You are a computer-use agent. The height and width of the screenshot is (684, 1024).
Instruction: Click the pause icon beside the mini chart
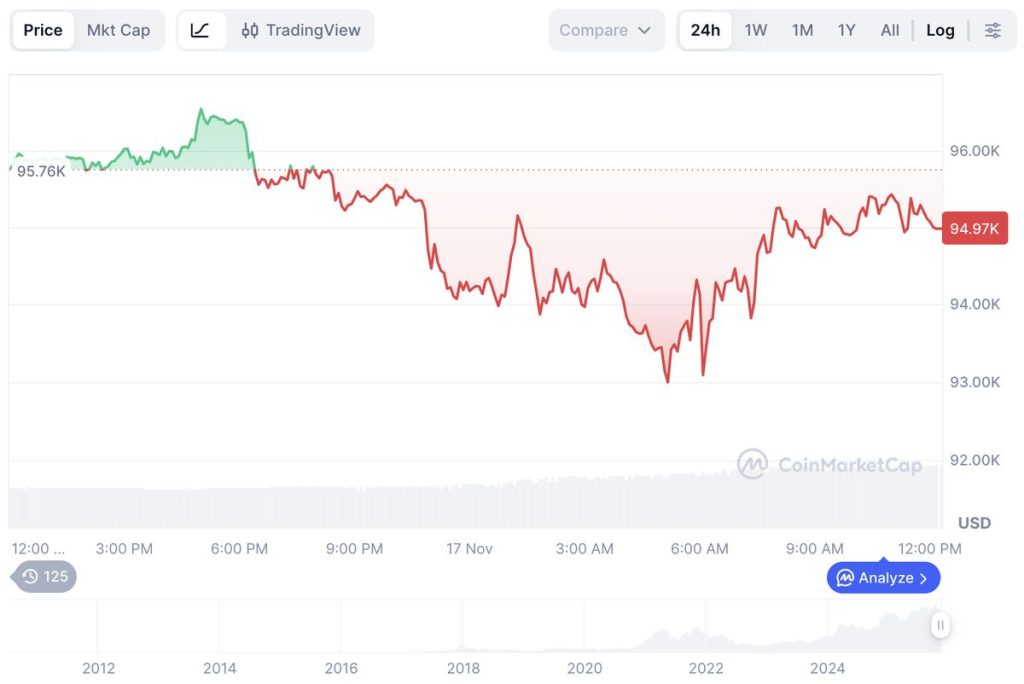click(x=940, y=624)
